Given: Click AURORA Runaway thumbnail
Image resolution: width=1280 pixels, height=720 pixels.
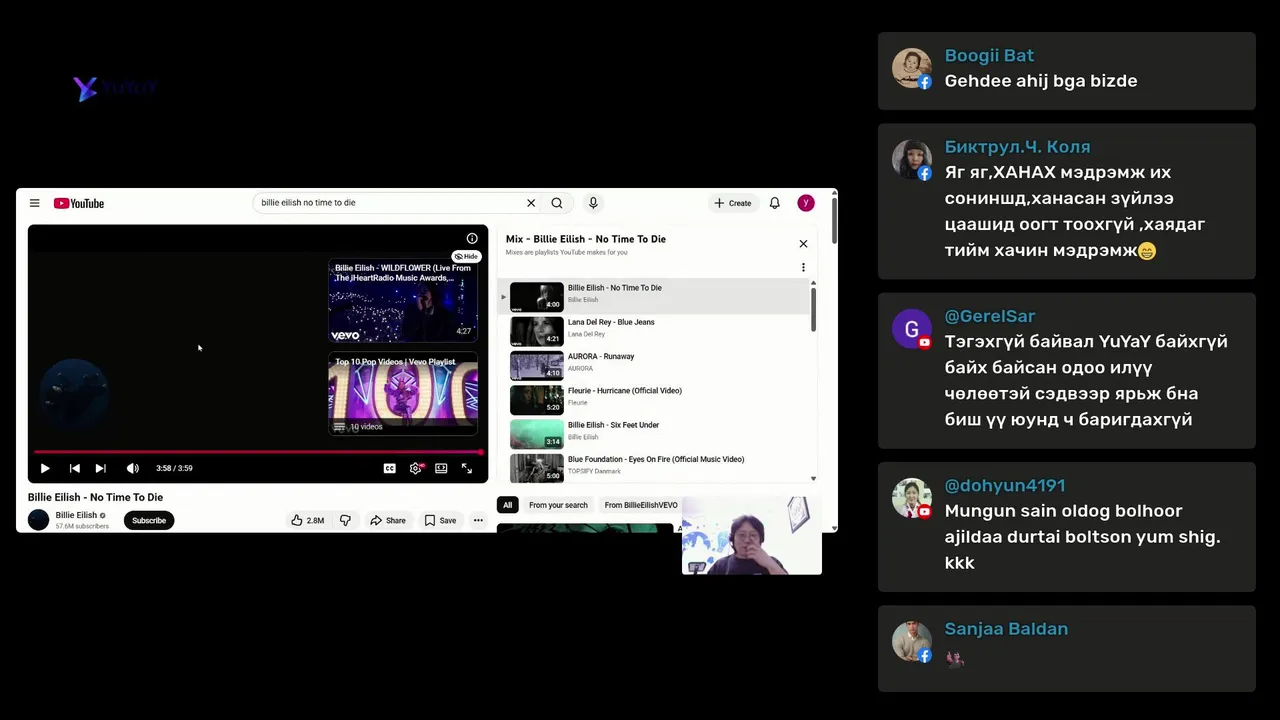Looking at the screenshot, I should (537, 365).
